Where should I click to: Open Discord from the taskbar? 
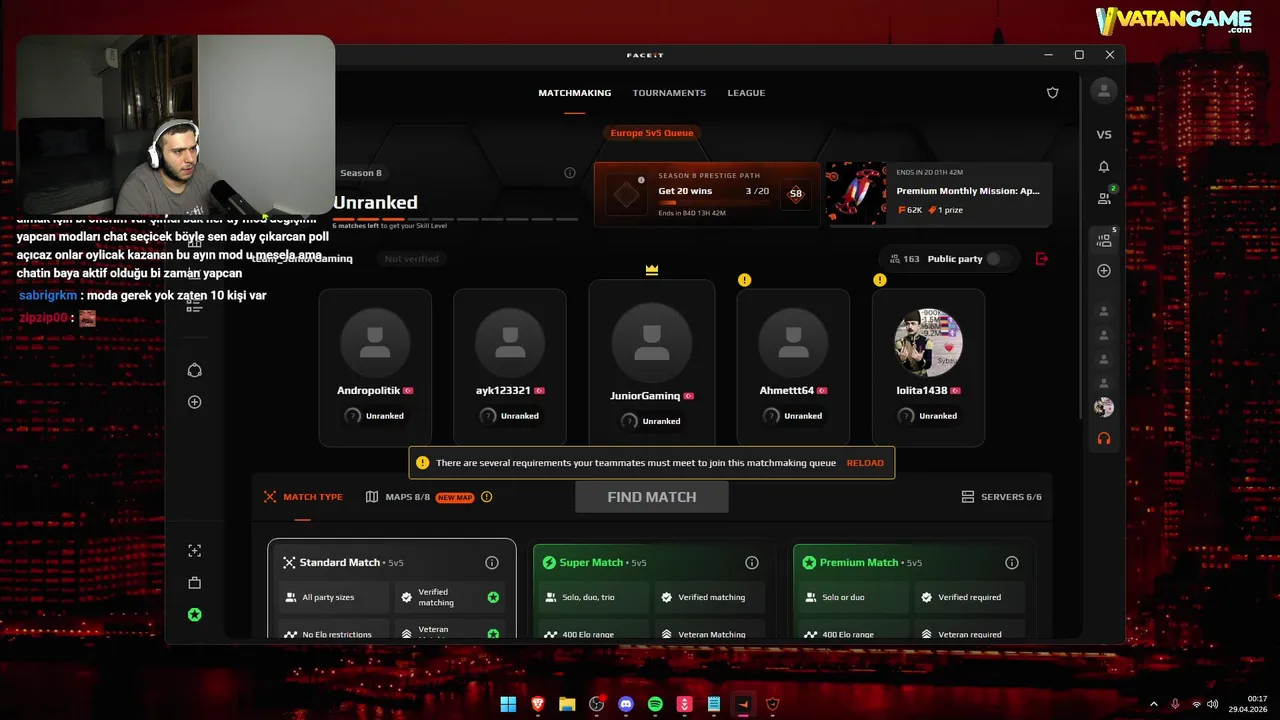click(x=626, y=704)
